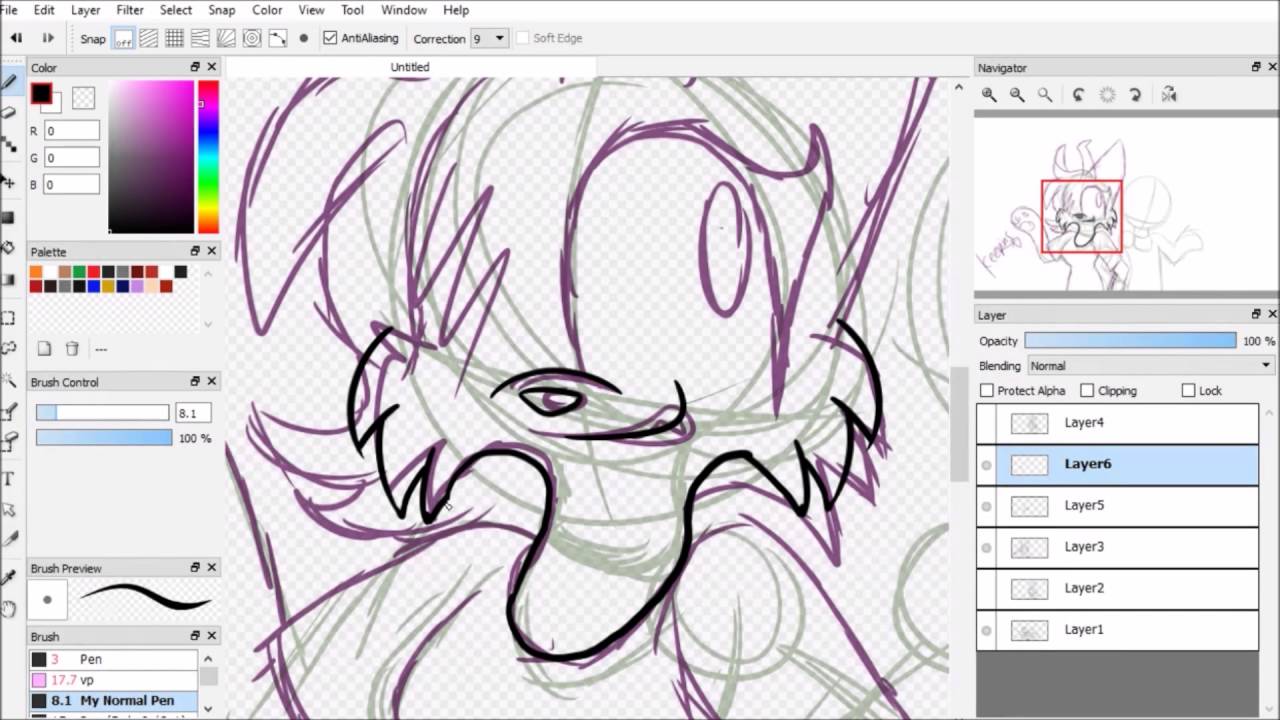Click the R value input field
The image size is (1280, 720).
click(x=72, y=131)
